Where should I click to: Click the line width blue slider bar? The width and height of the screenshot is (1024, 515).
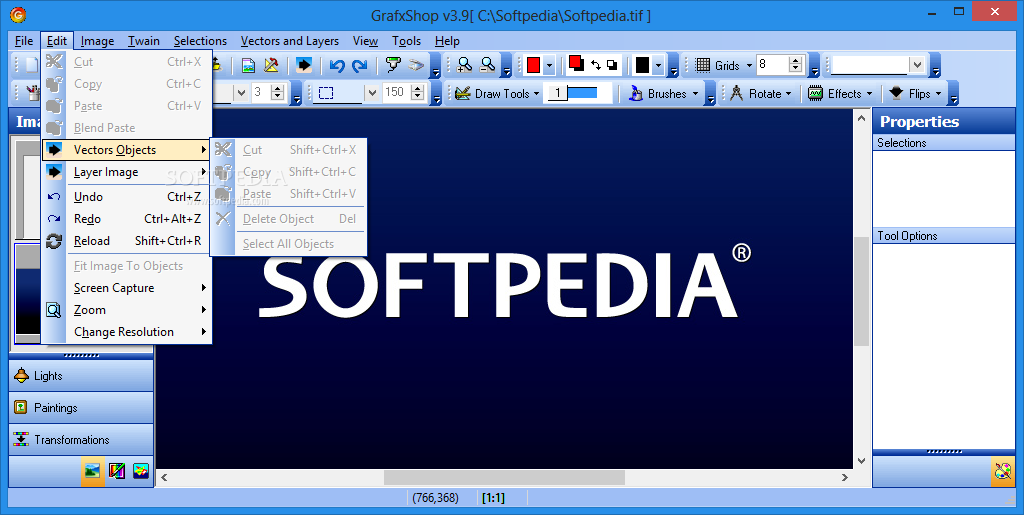pyautogui.click(x=582, y=93)
